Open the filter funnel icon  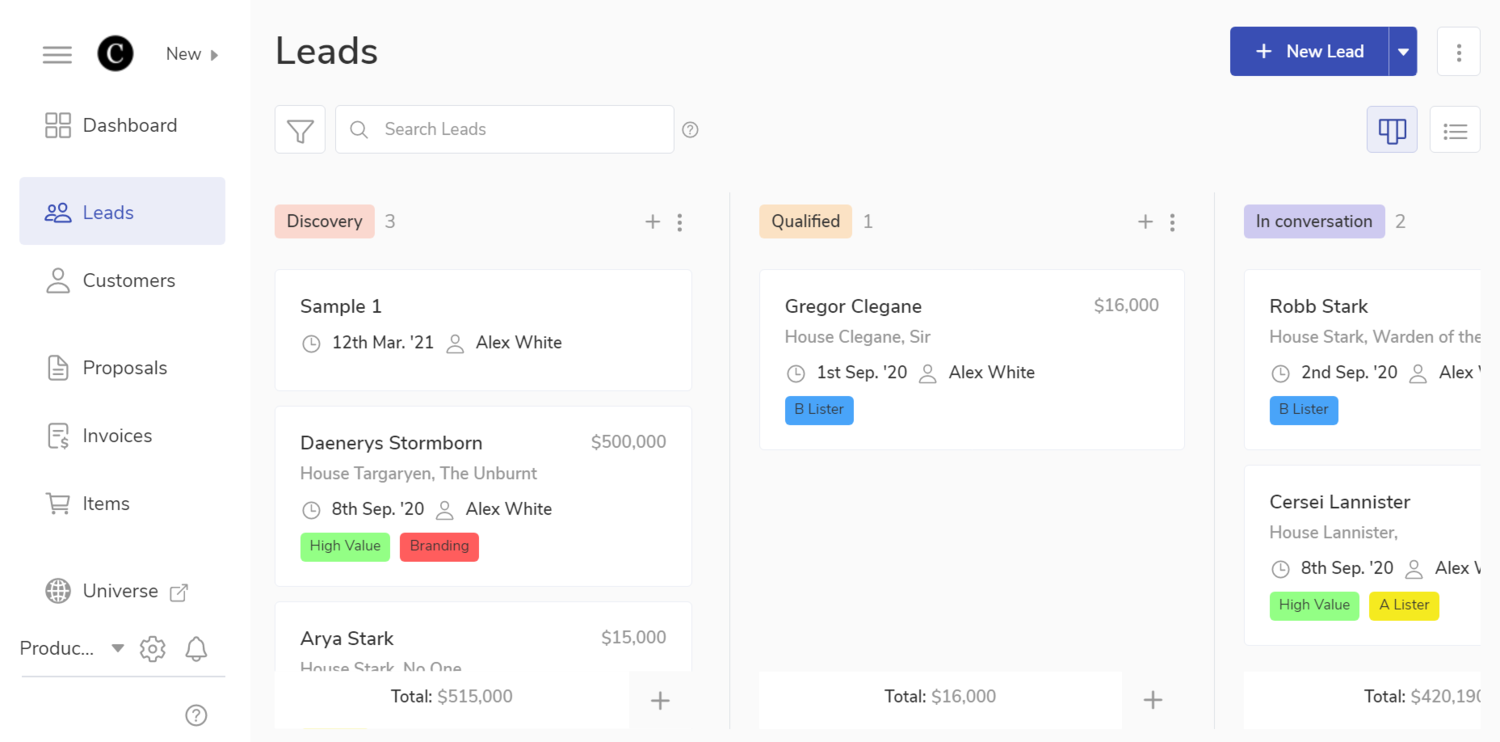(300, 130)
